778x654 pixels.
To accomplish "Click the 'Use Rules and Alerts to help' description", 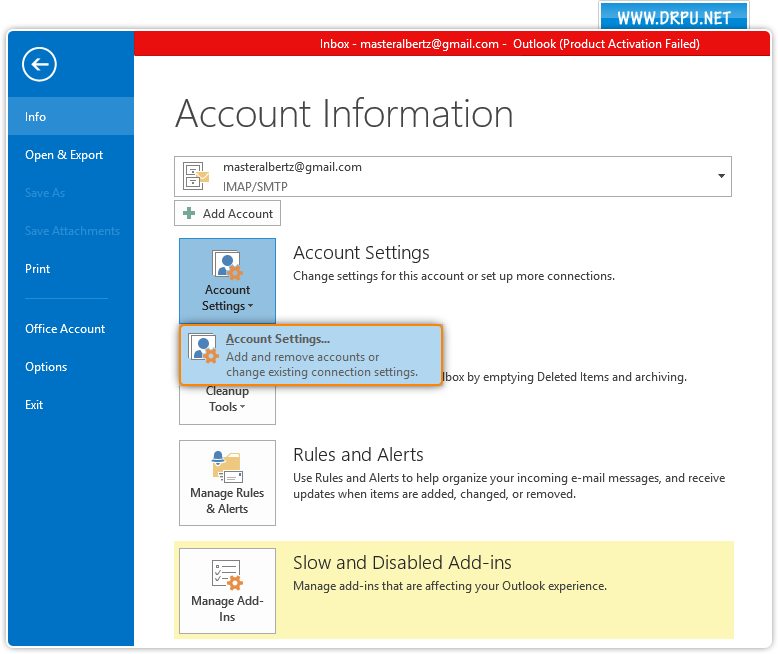I will click(x=509, y=486).
